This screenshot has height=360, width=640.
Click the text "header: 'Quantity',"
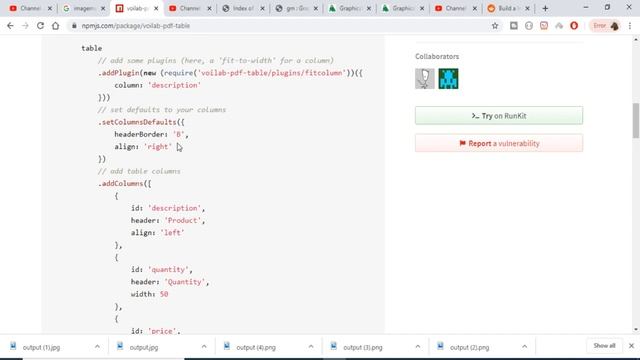170,282
